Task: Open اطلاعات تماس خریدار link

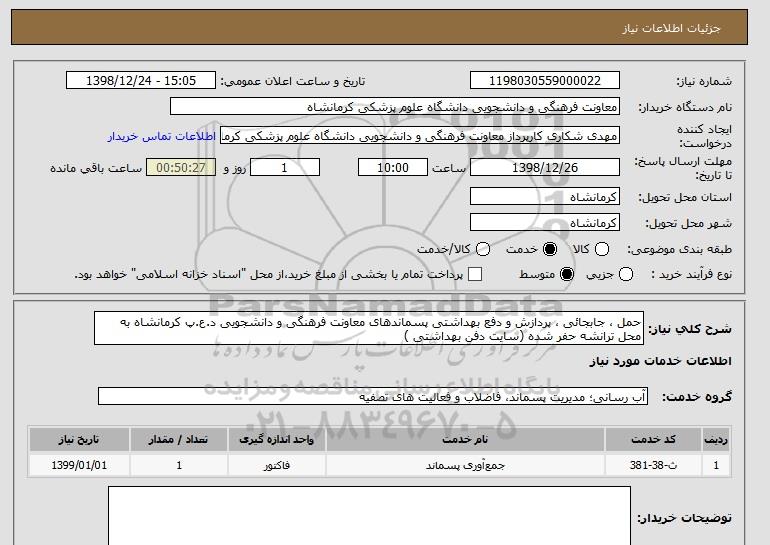Action: [x=162, y=136]
